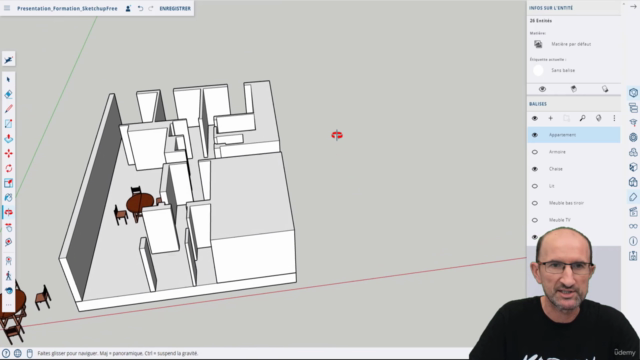Click the ENREGISTRER save button
Viewport: 640px width, 360px height.
point(175,8)
